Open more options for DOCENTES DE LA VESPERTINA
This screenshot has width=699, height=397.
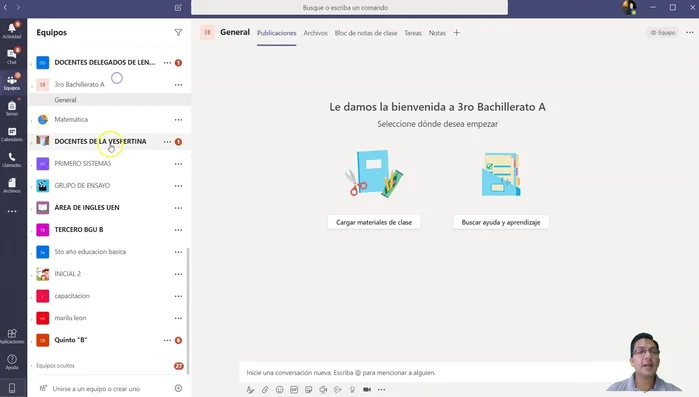(x=167, y=142)
